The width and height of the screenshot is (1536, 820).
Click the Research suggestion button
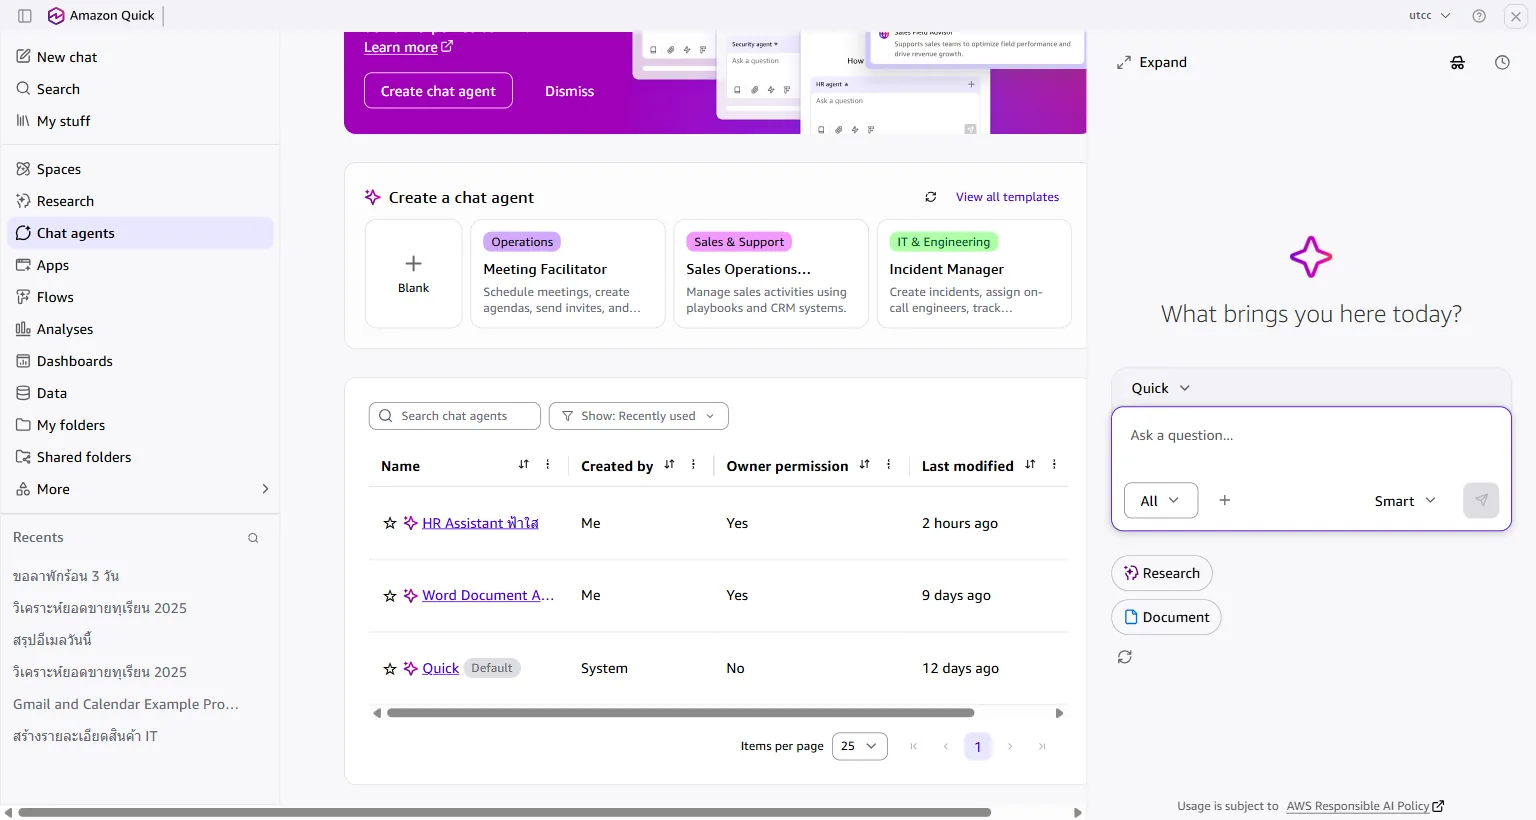coord(1162,573)
